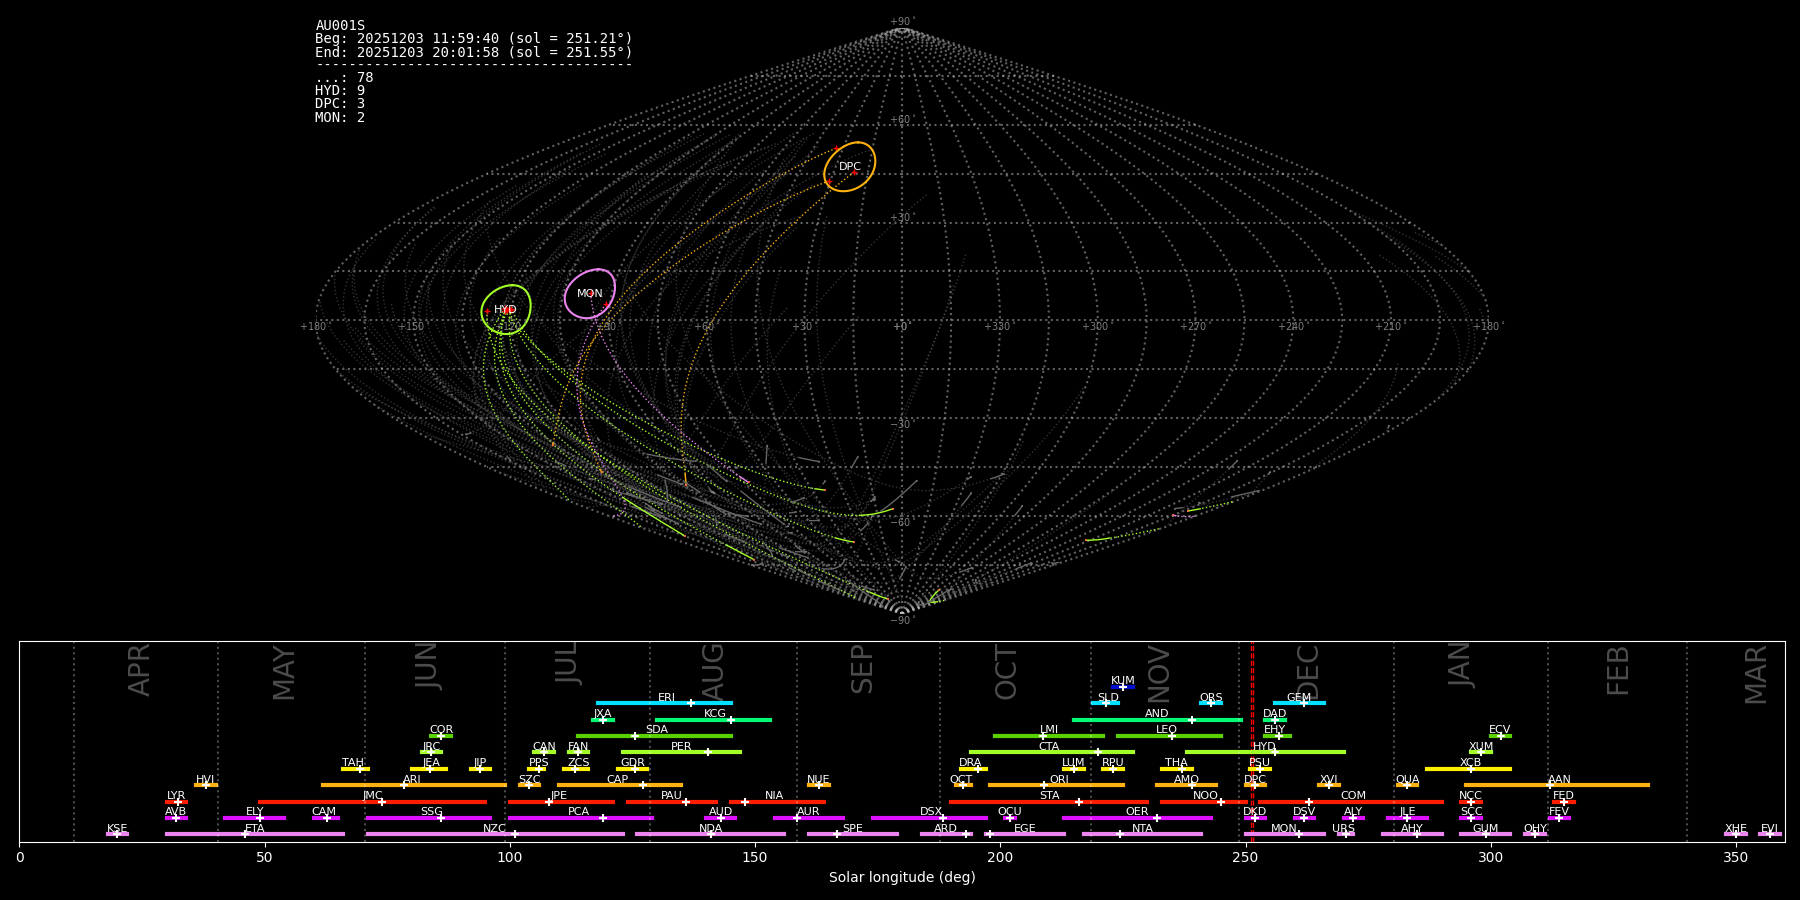Click the STA label in the timeline
1800x900 pixels.
1049,796
